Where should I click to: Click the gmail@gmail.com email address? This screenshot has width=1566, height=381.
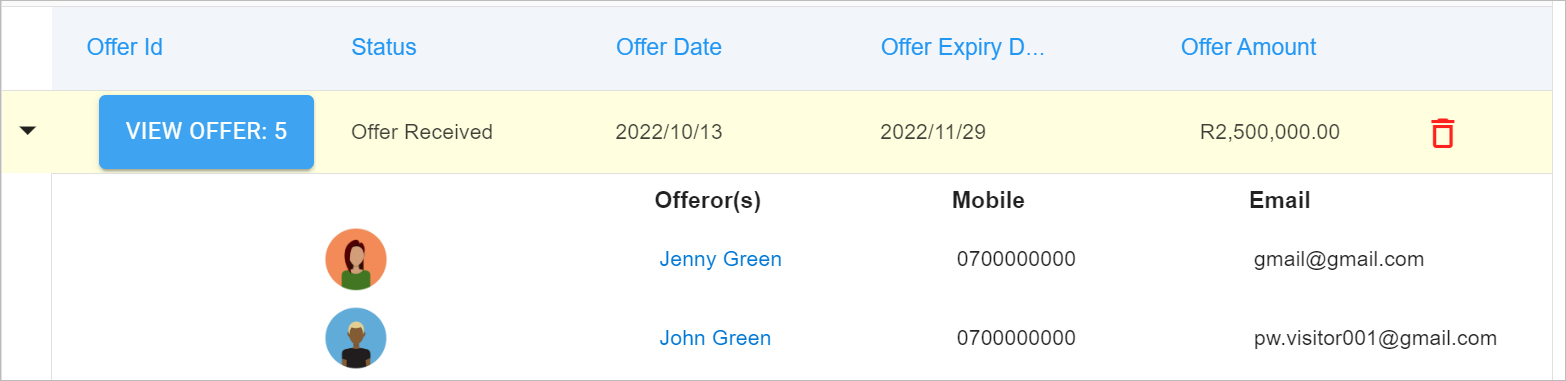point(1339,259)
